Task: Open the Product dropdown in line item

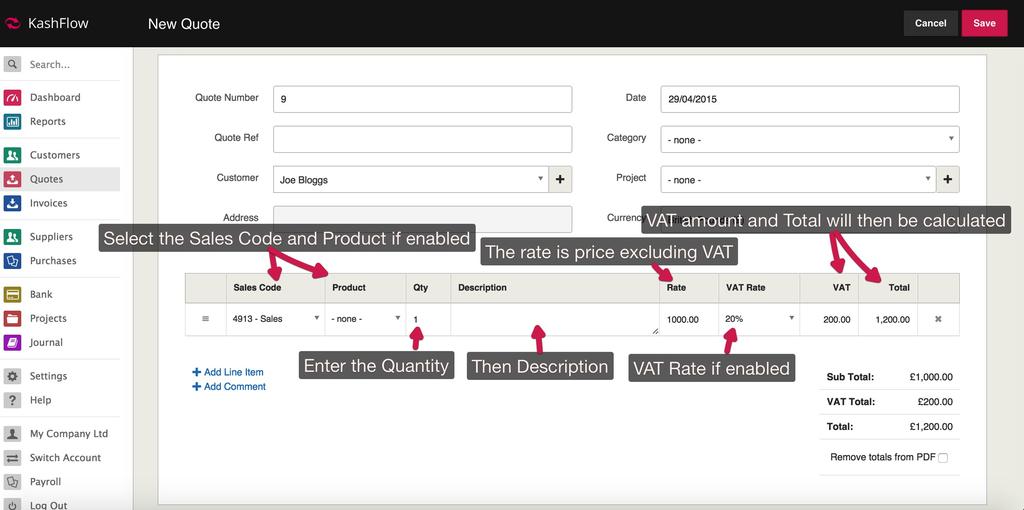Action: [365, 319]
